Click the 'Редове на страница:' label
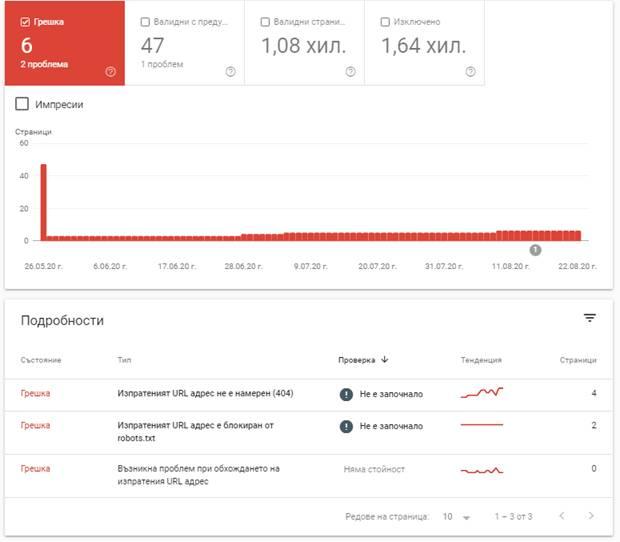Image resolution: width=620 pixels, height=542 pixels. coord(387,517)
